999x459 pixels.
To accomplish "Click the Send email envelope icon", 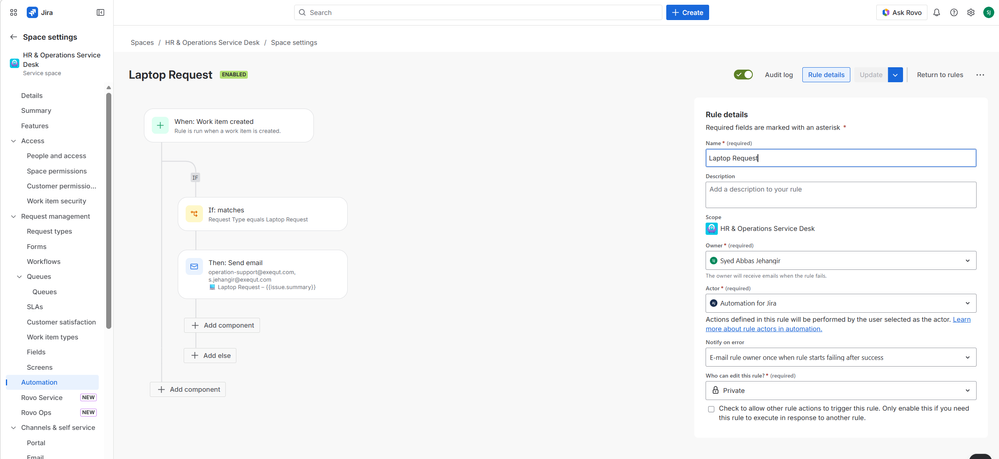I will tap(194, 266).
